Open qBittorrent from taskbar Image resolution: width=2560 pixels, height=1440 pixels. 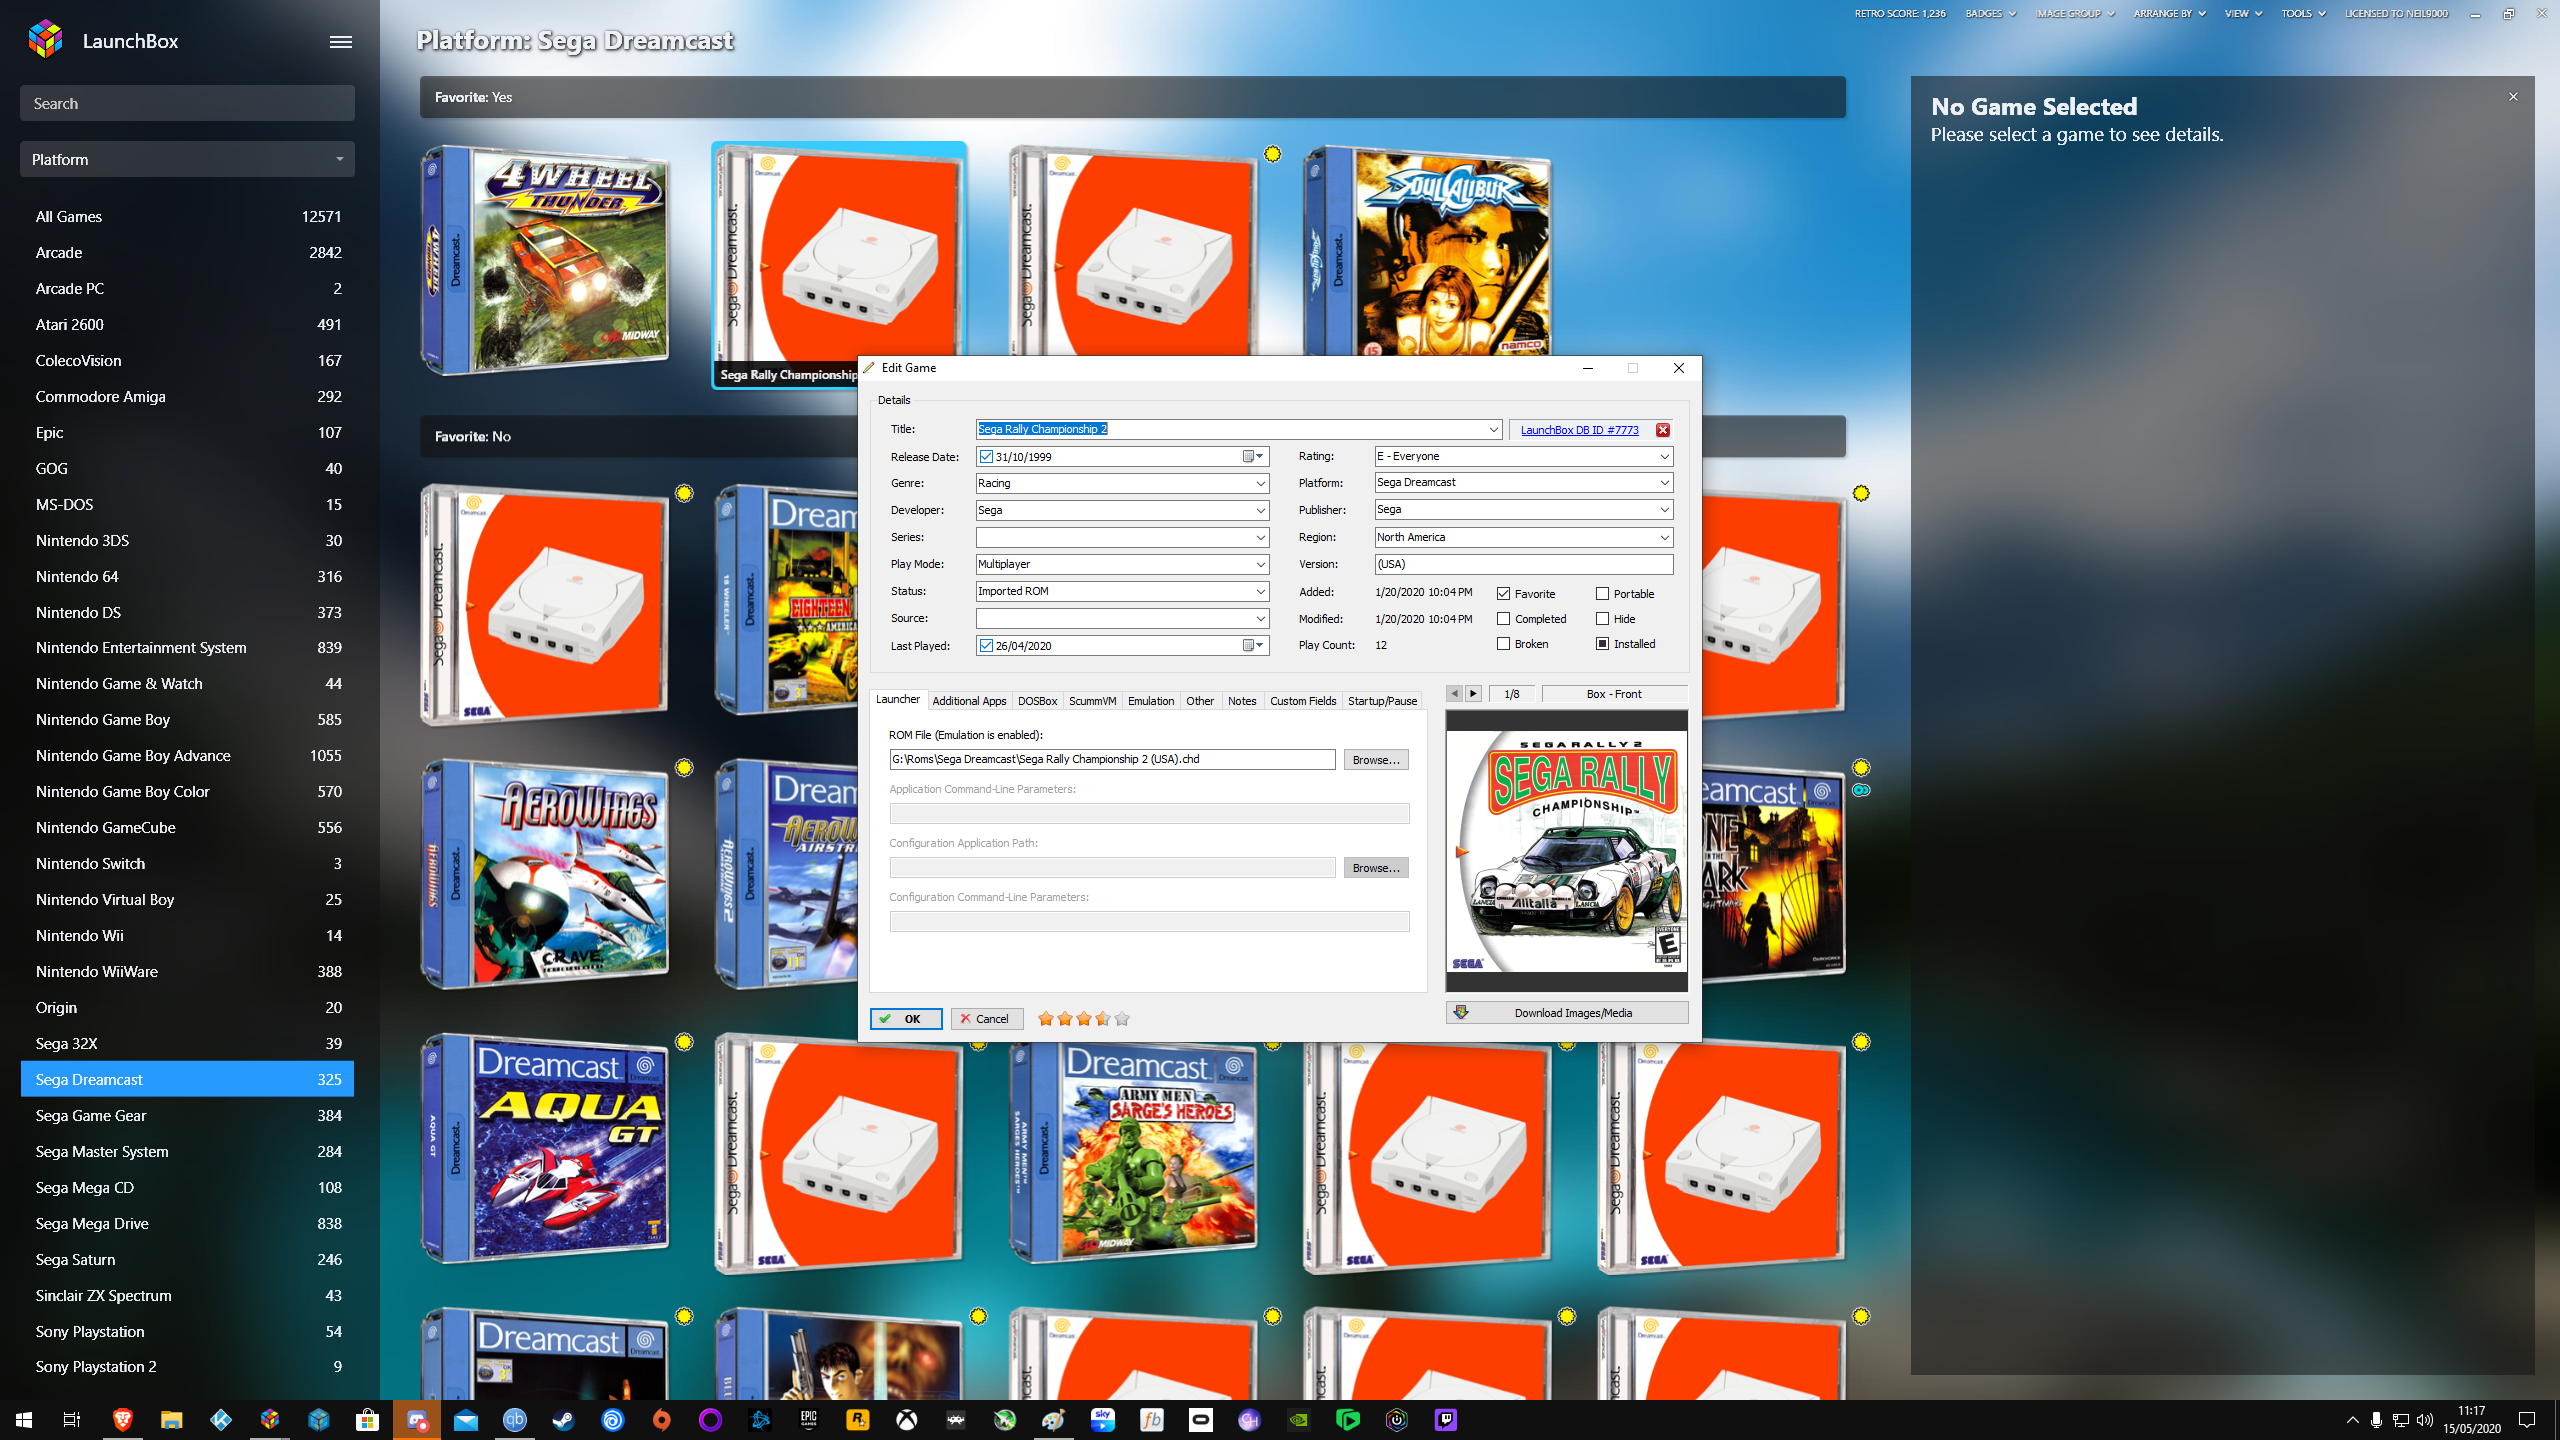515,1420
